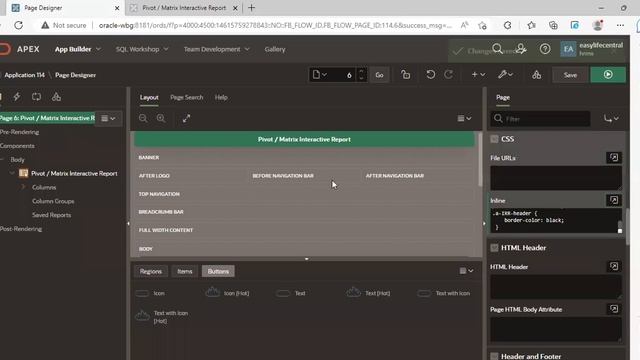Switch to the Layout tab
Image resolution: width=640 pixels, height=360 pixels.
149,97
